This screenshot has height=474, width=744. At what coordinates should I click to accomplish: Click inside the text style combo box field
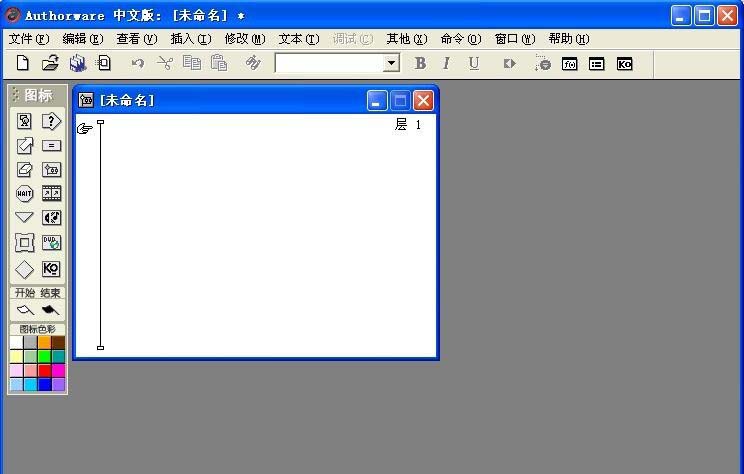(329, 63)
